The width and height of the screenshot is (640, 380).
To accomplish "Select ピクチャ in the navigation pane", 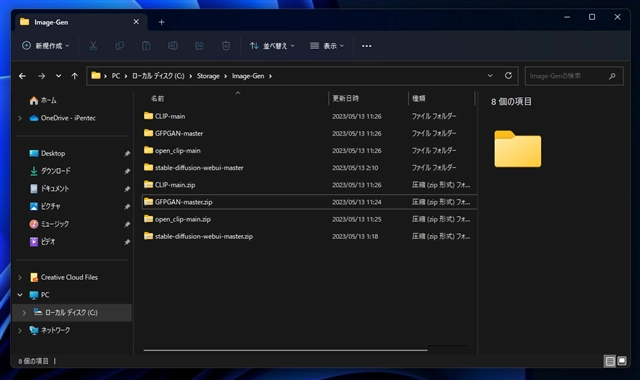I will [x=50, y=207].
